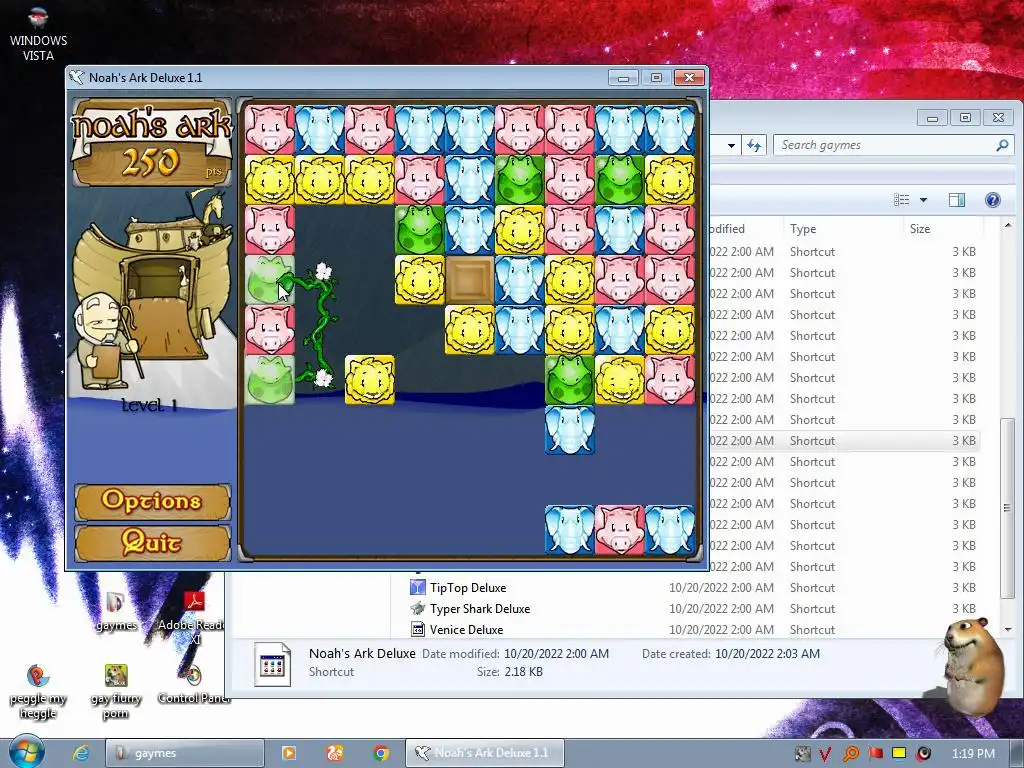Click the lone yellow lion tile beside the vine
Screen dimensions: 1024x768
tap(370, 379)
